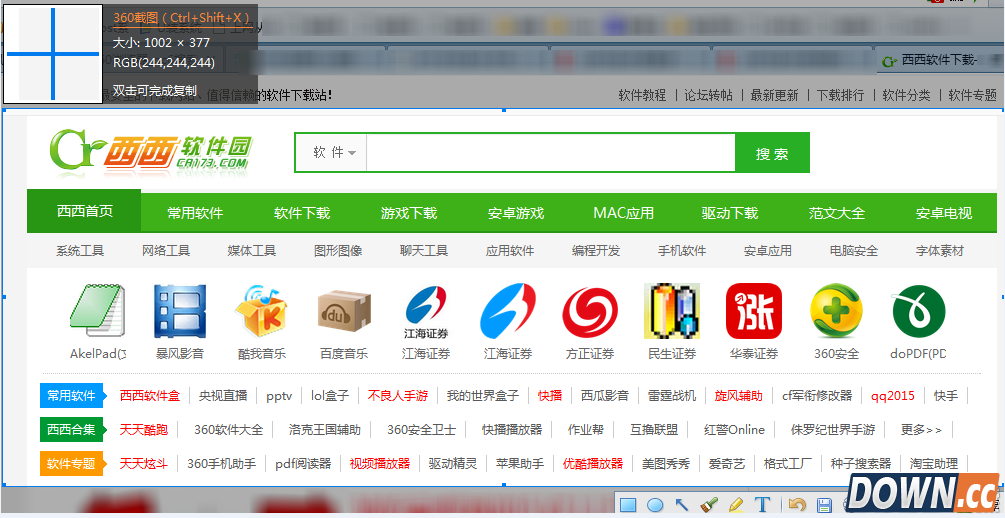Save the screenshot with floppy icon

(x=824, y=505)
